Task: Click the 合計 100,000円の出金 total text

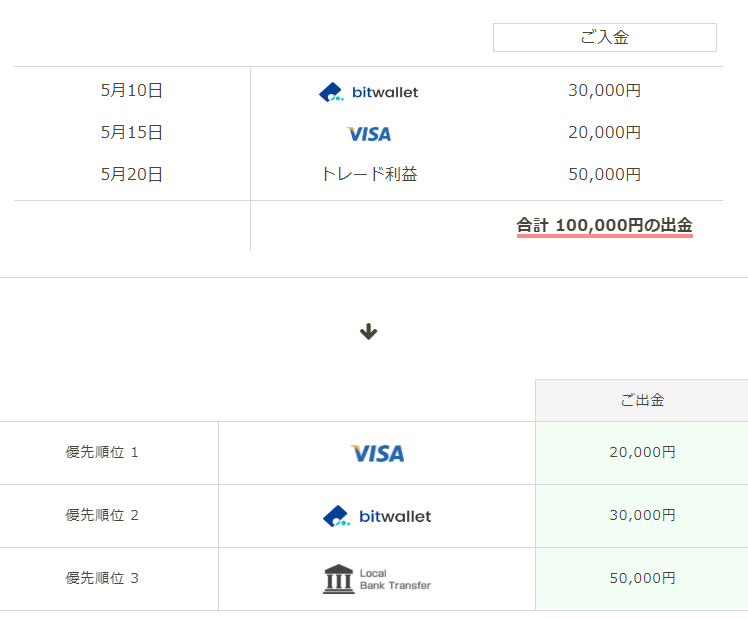Action: pos(604,226)
